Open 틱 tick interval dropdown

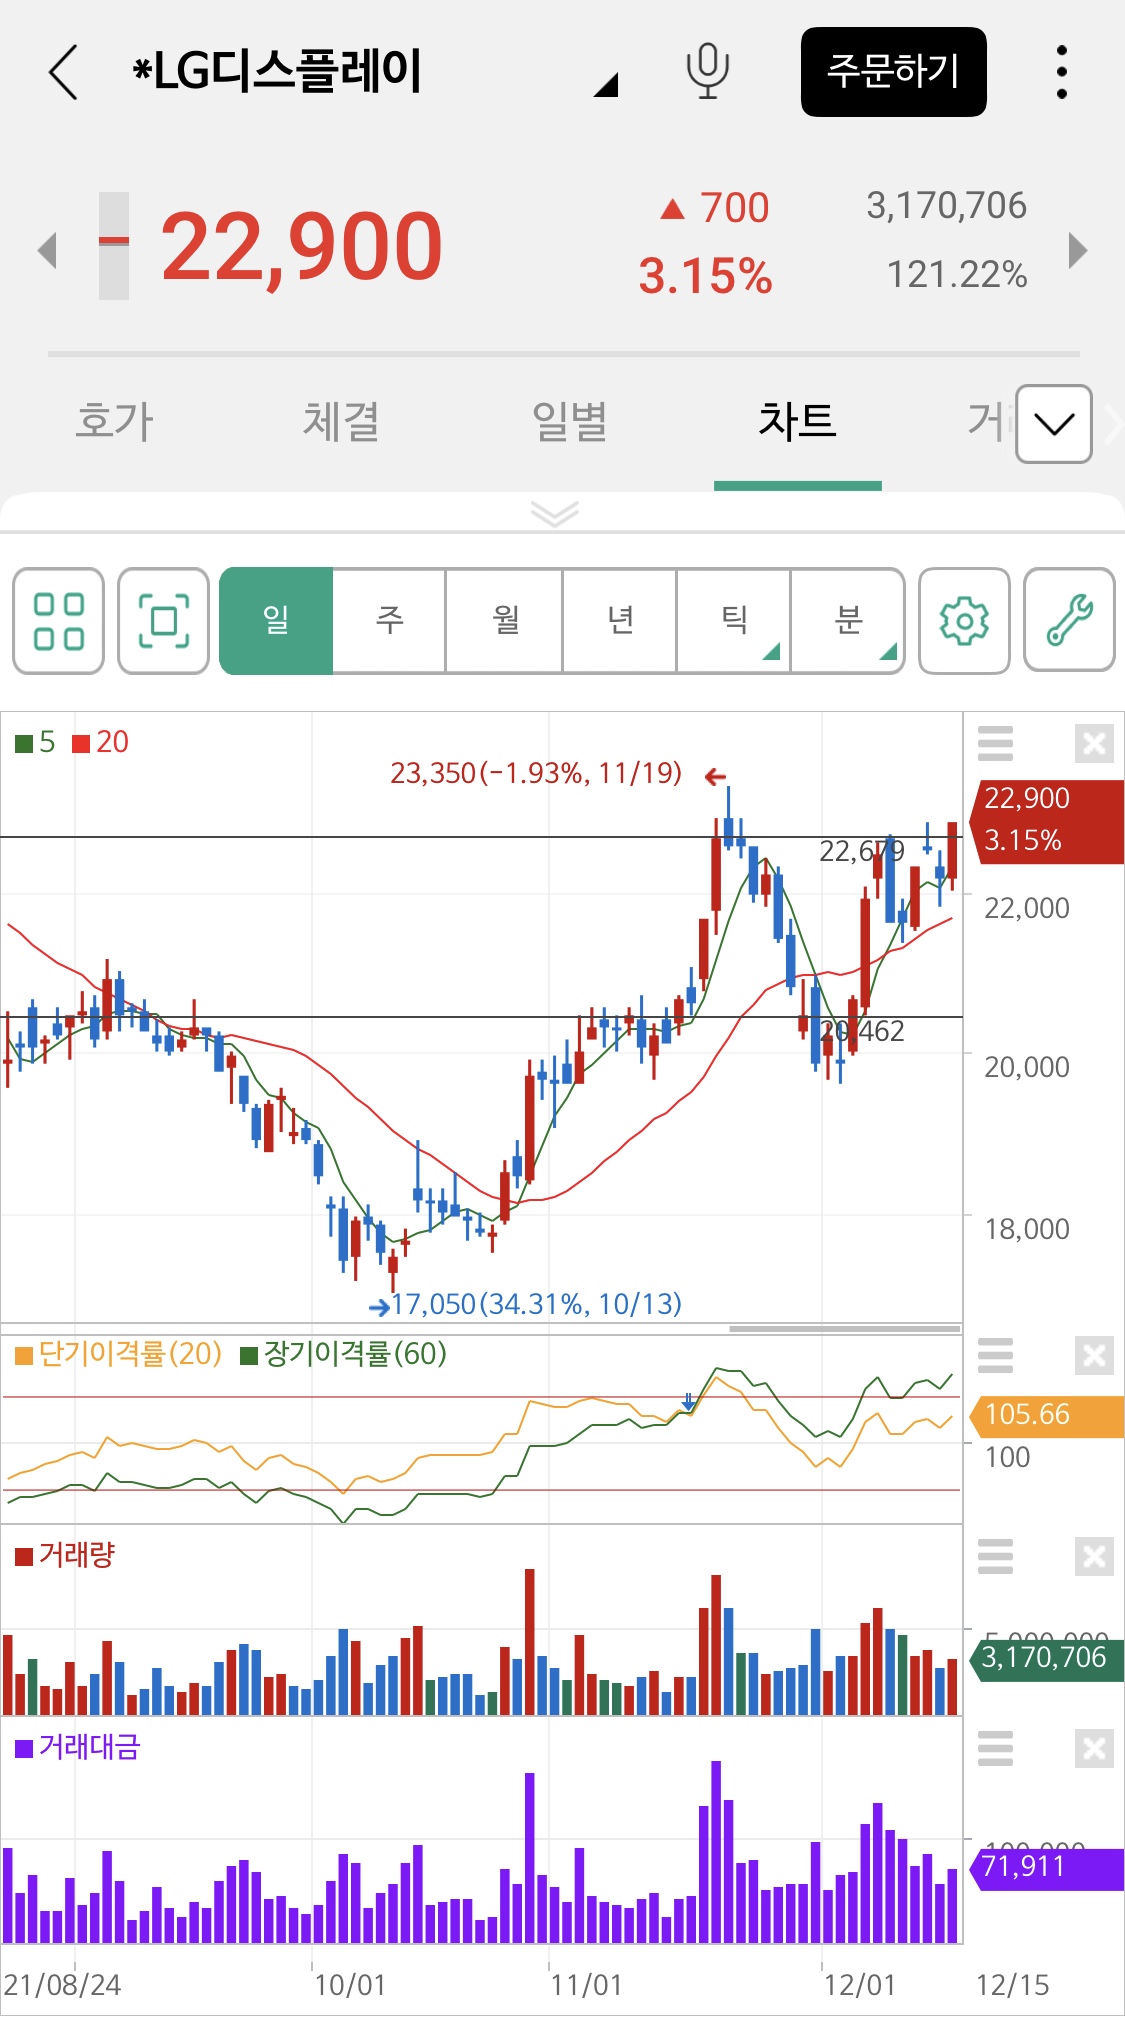pyautogui.click(x=734, y=621)
